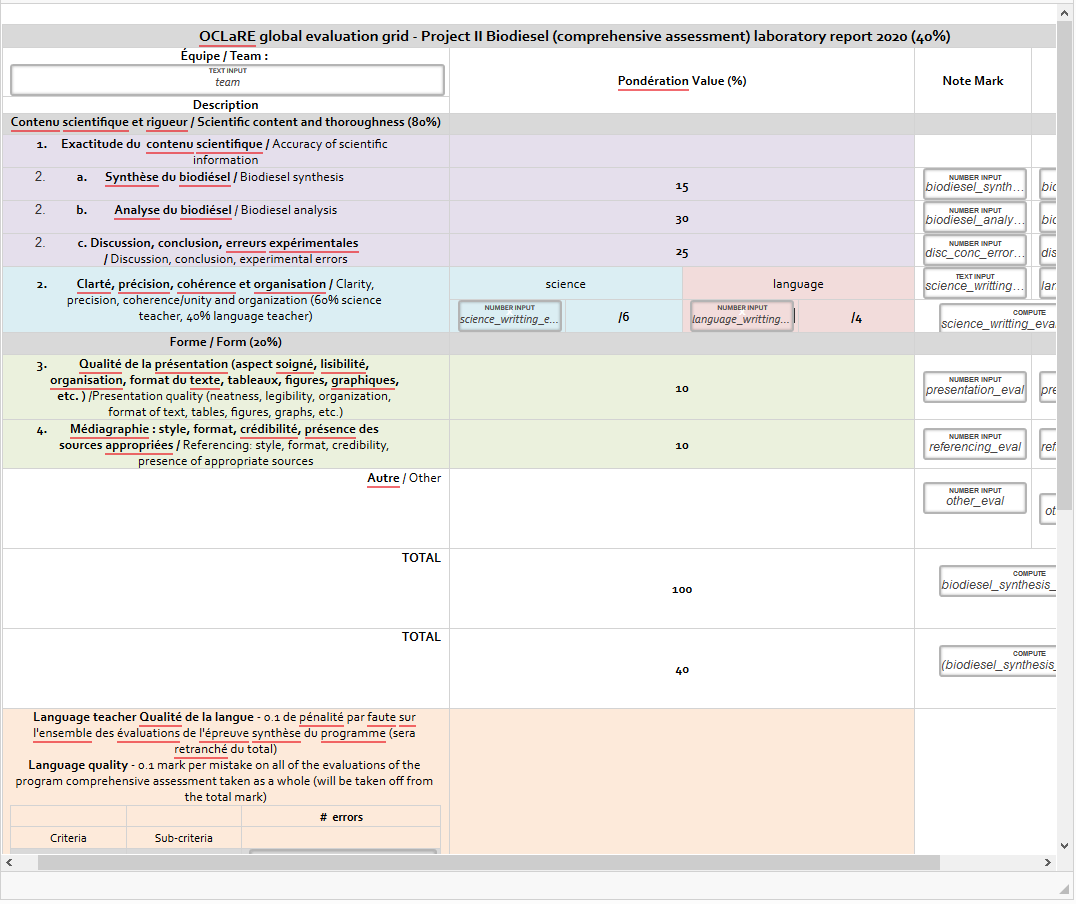Click the 'Pondération Value (%)' header
1076x904 pixels.
pyautogui.click(x=681, y=81)
